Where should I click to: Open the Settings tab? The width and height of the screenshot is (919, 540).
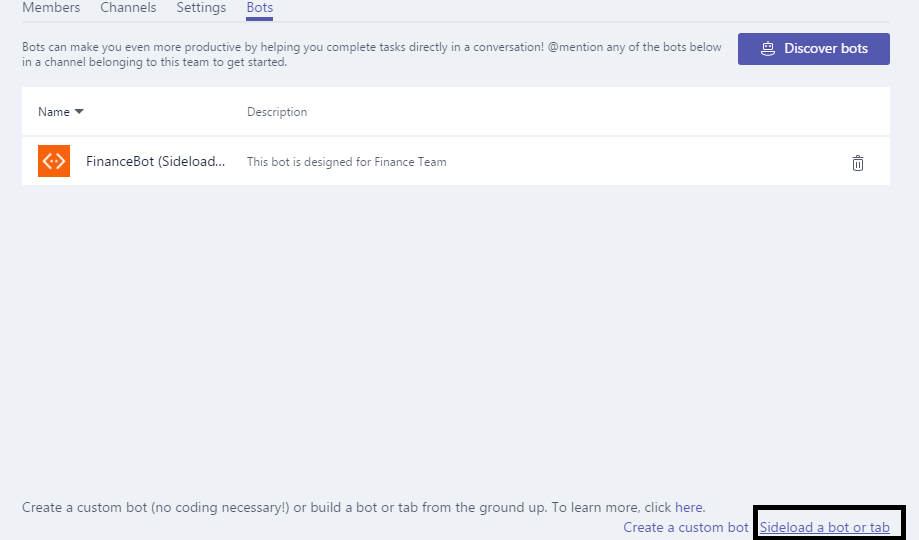pos(201,8)
